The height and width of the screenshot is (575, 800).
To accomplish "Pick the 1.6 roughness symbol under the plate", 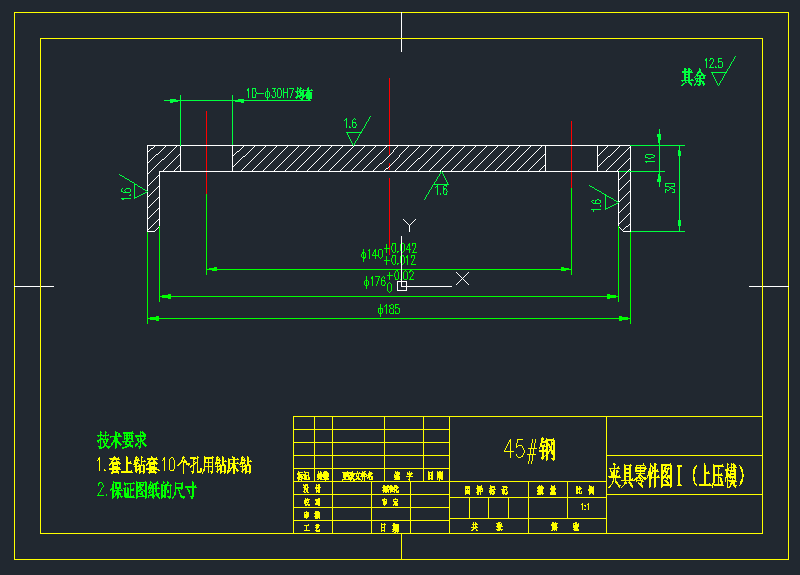I will click(x=437, y=186).
